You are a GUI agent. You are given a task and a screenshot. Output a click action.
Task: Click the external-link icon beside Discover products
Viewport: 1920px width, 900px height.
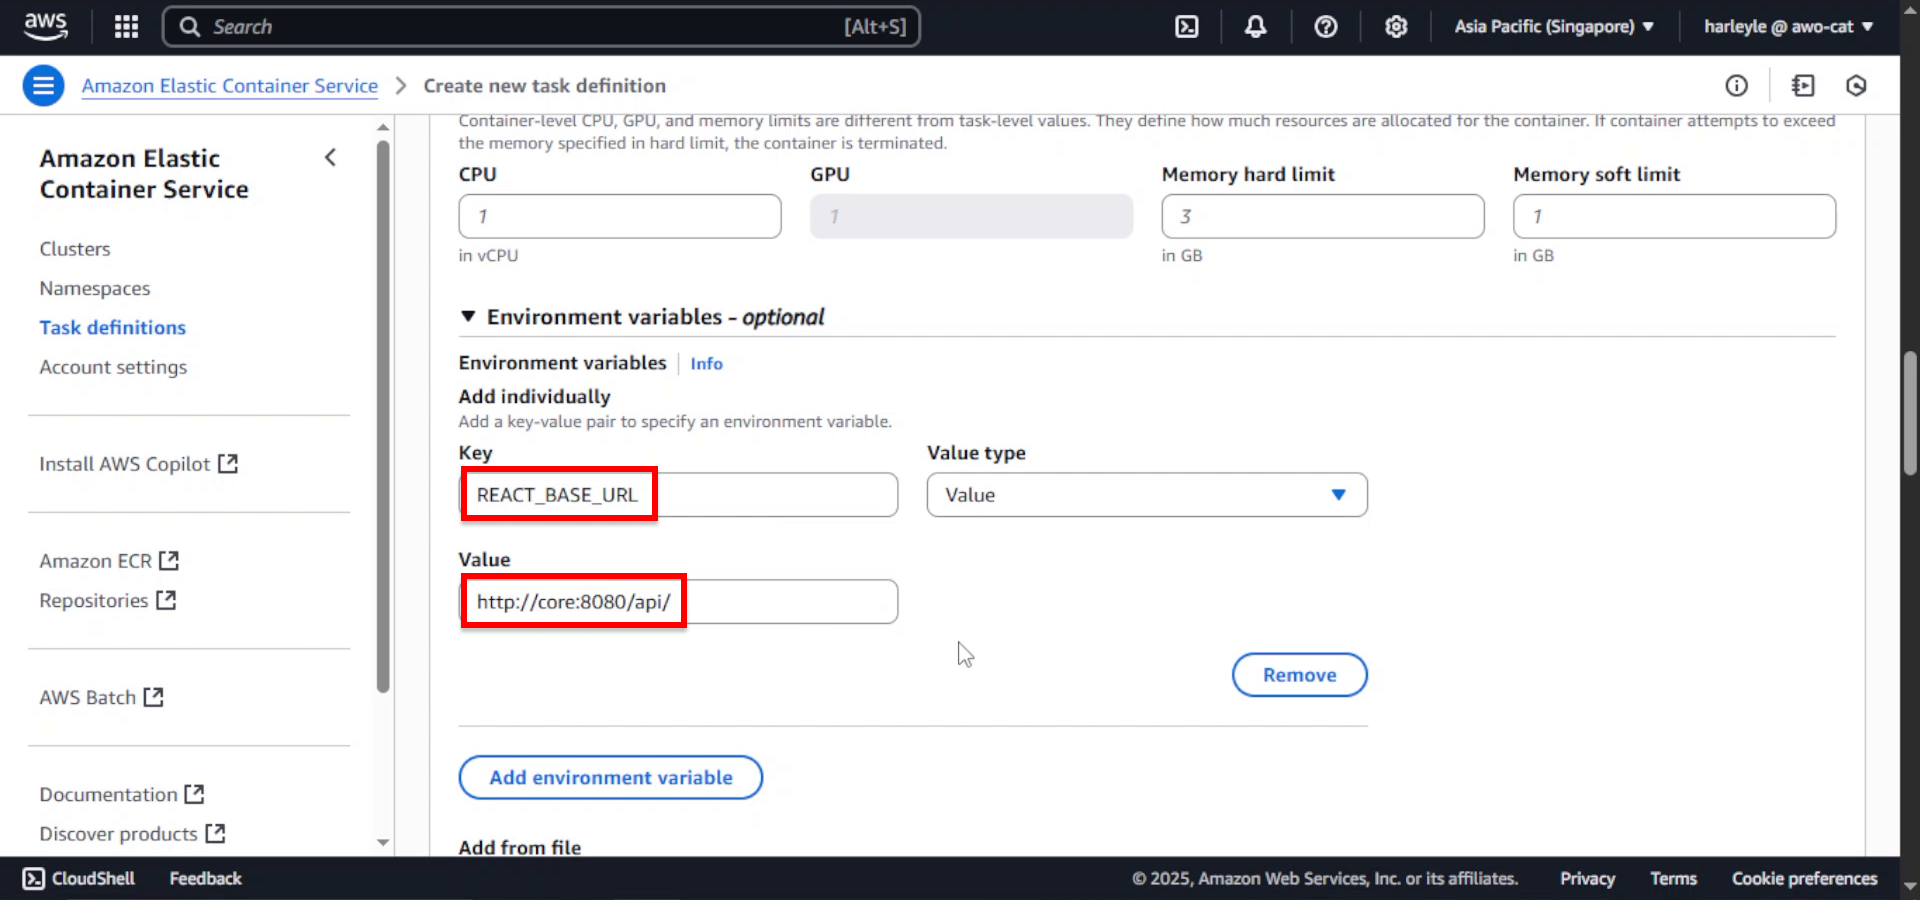pos(215,833)
